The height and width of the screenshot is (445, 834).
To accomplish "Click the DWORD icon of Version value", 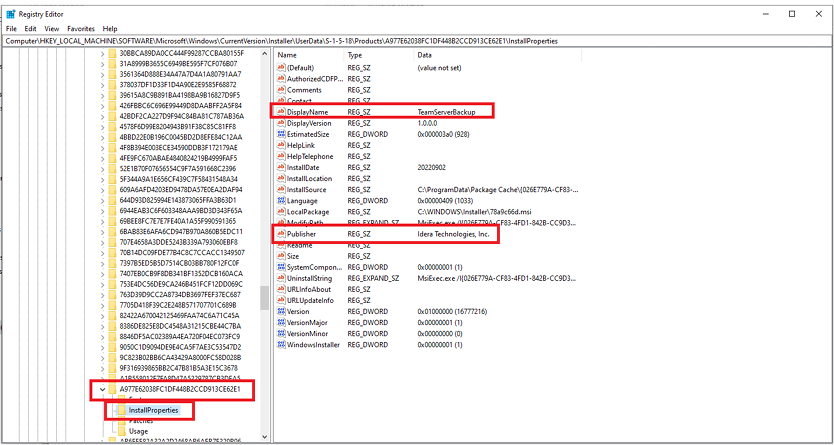I will [x=281, y=312].
